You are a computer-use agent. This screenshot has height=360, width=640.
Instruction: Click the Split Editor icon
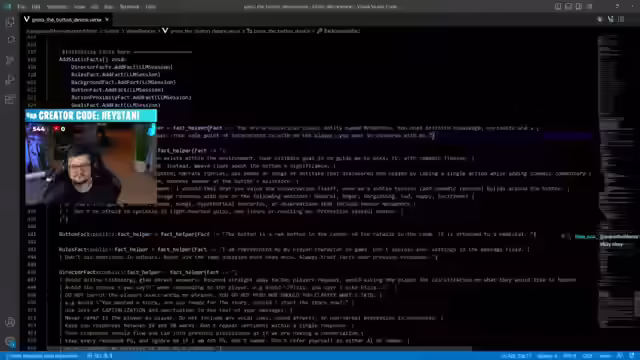tap(621, 19)
